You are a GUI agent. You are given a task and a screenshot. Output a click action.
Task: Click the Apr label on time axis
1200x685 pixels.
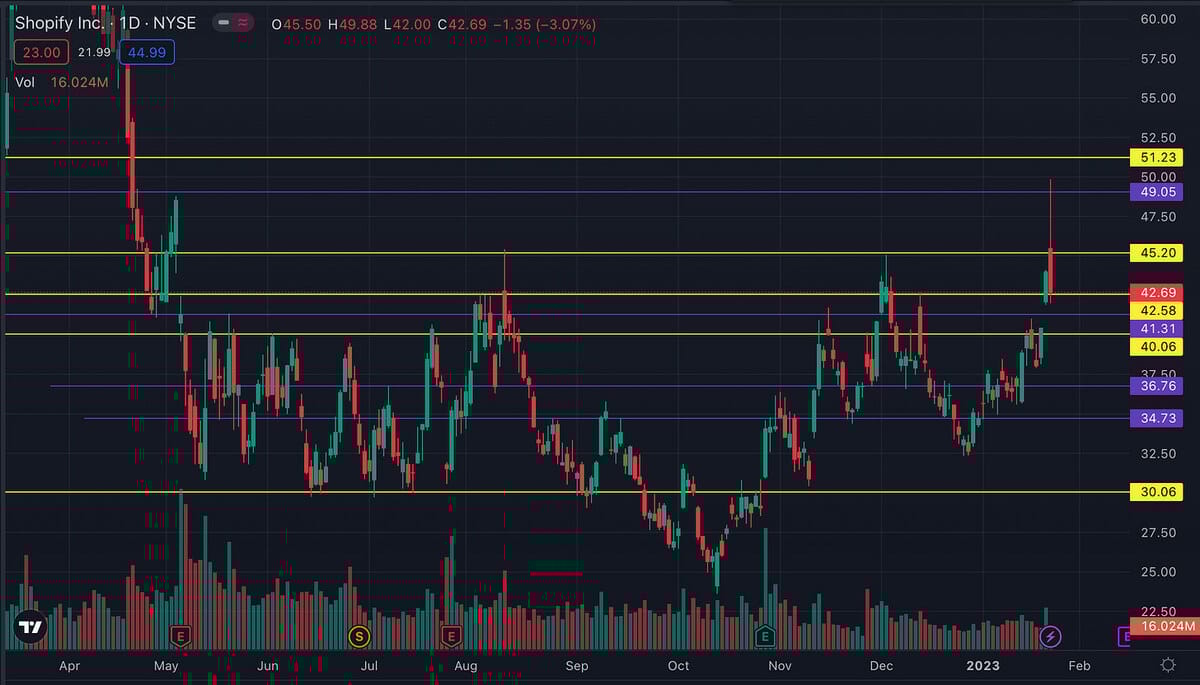coord(69,665)
